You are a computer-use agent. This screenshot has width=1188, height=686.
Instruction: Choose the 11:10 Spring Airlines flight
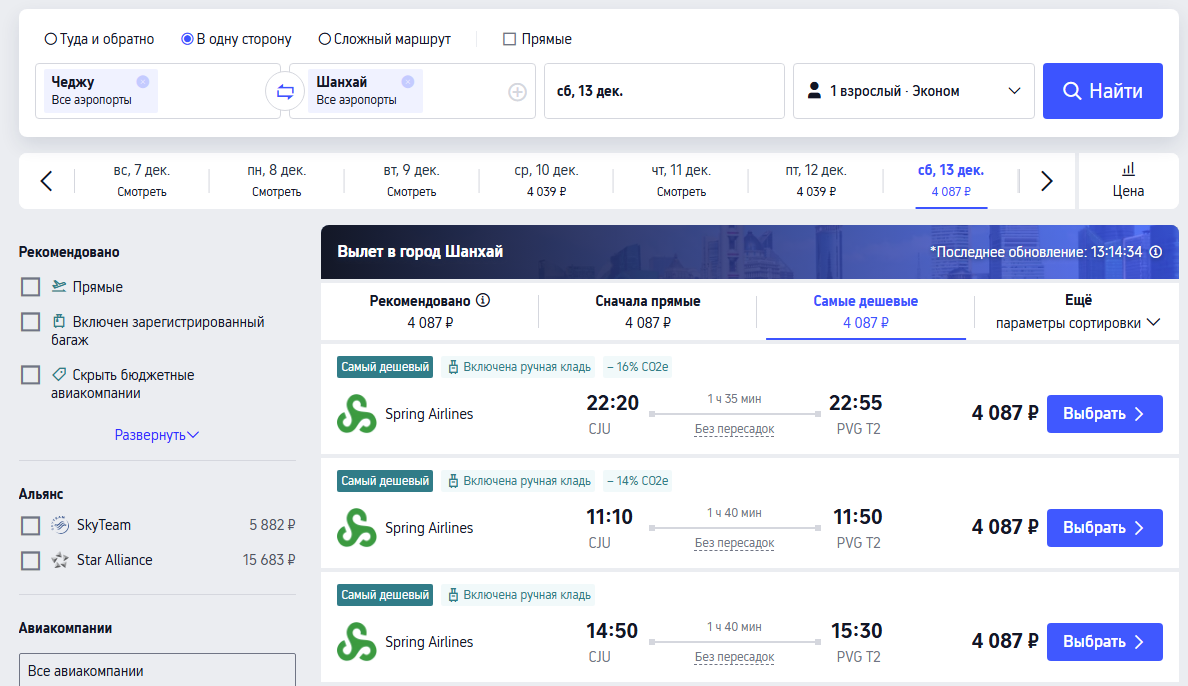click(x=1105, y=528)
